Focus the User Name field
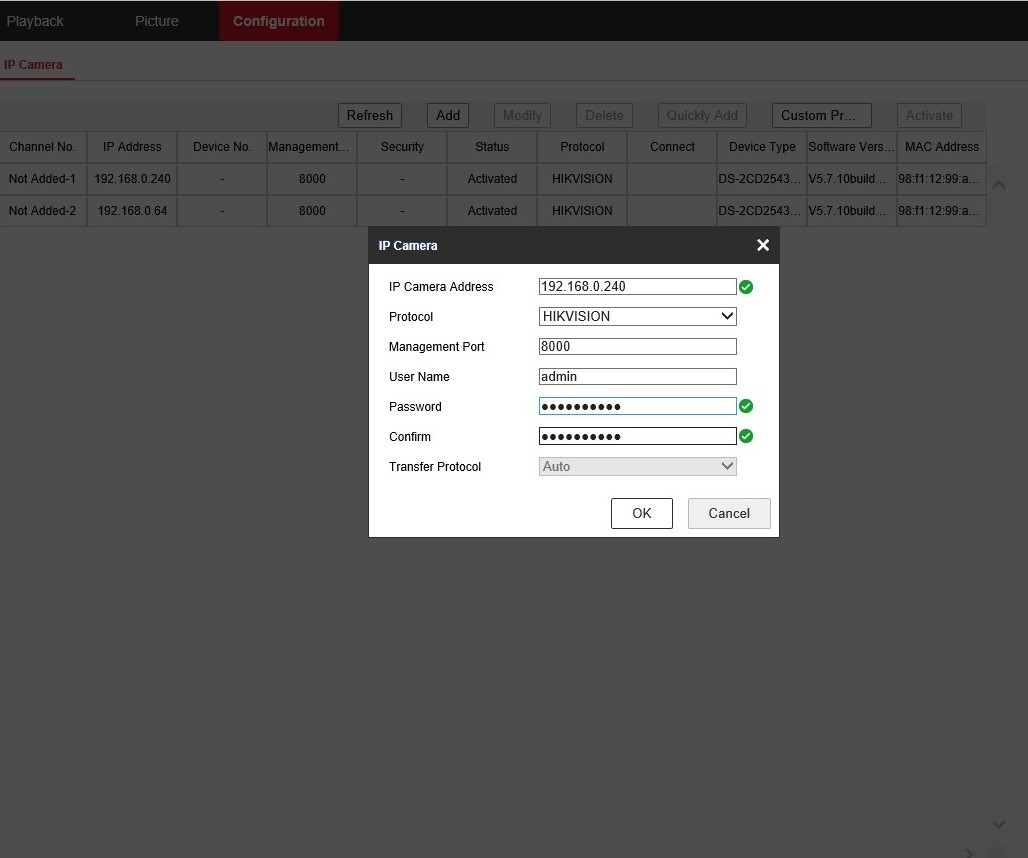Screen dimensions: 1028x858 click(637, 377)
